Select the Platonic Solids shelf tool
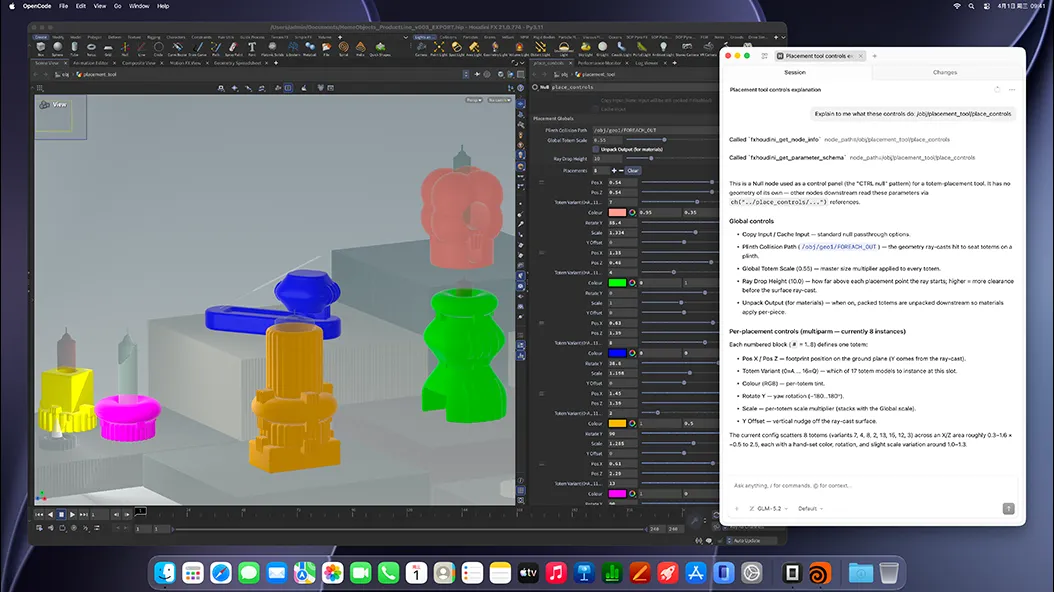1054x592 pixels. coord(272,50)
